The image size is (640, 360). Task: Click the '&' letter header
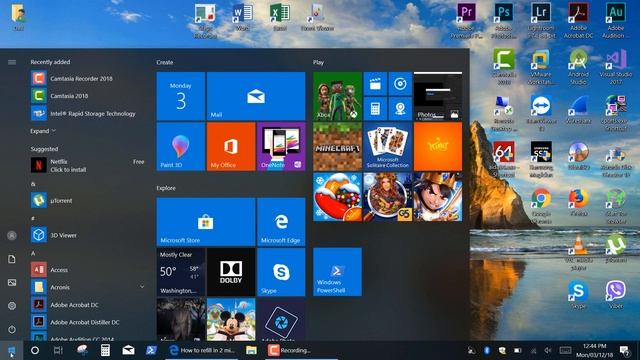point(33,184)
